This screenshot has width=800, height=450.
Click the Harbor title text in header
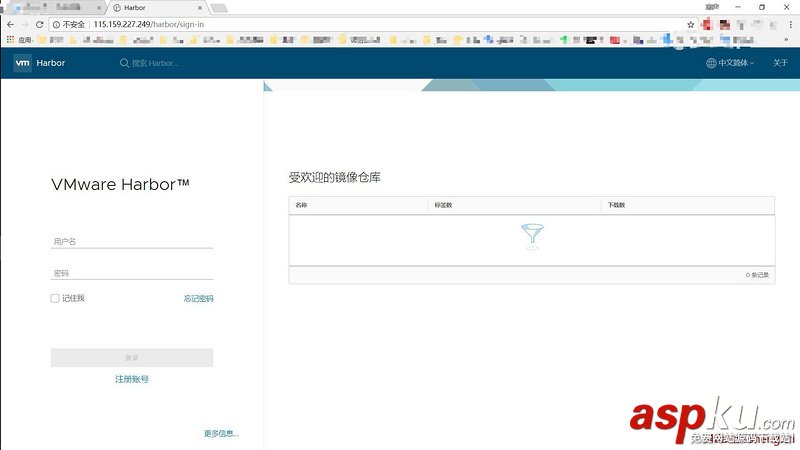(51, 63)
